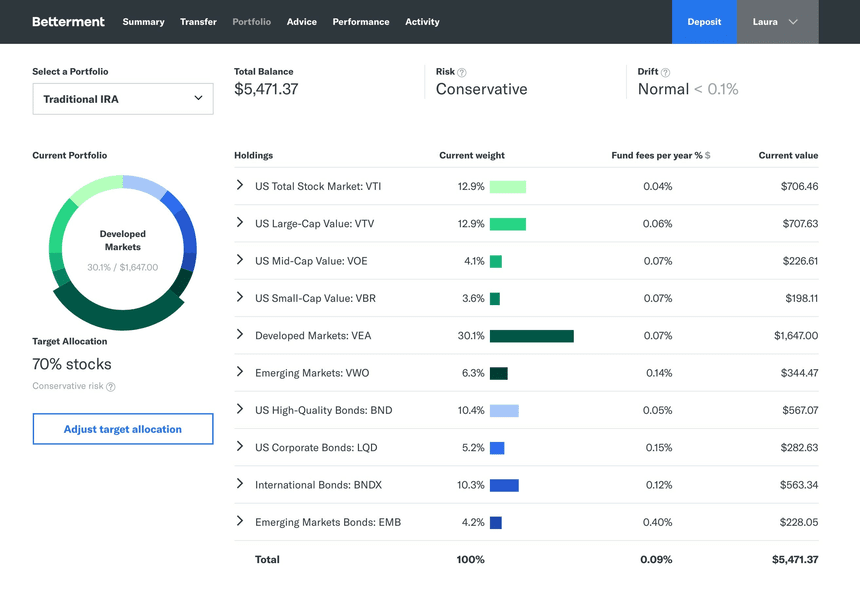Open the Transfer page
Image resolution: width=860 pixels, height=605 pixels.
[x=198, y=22]
